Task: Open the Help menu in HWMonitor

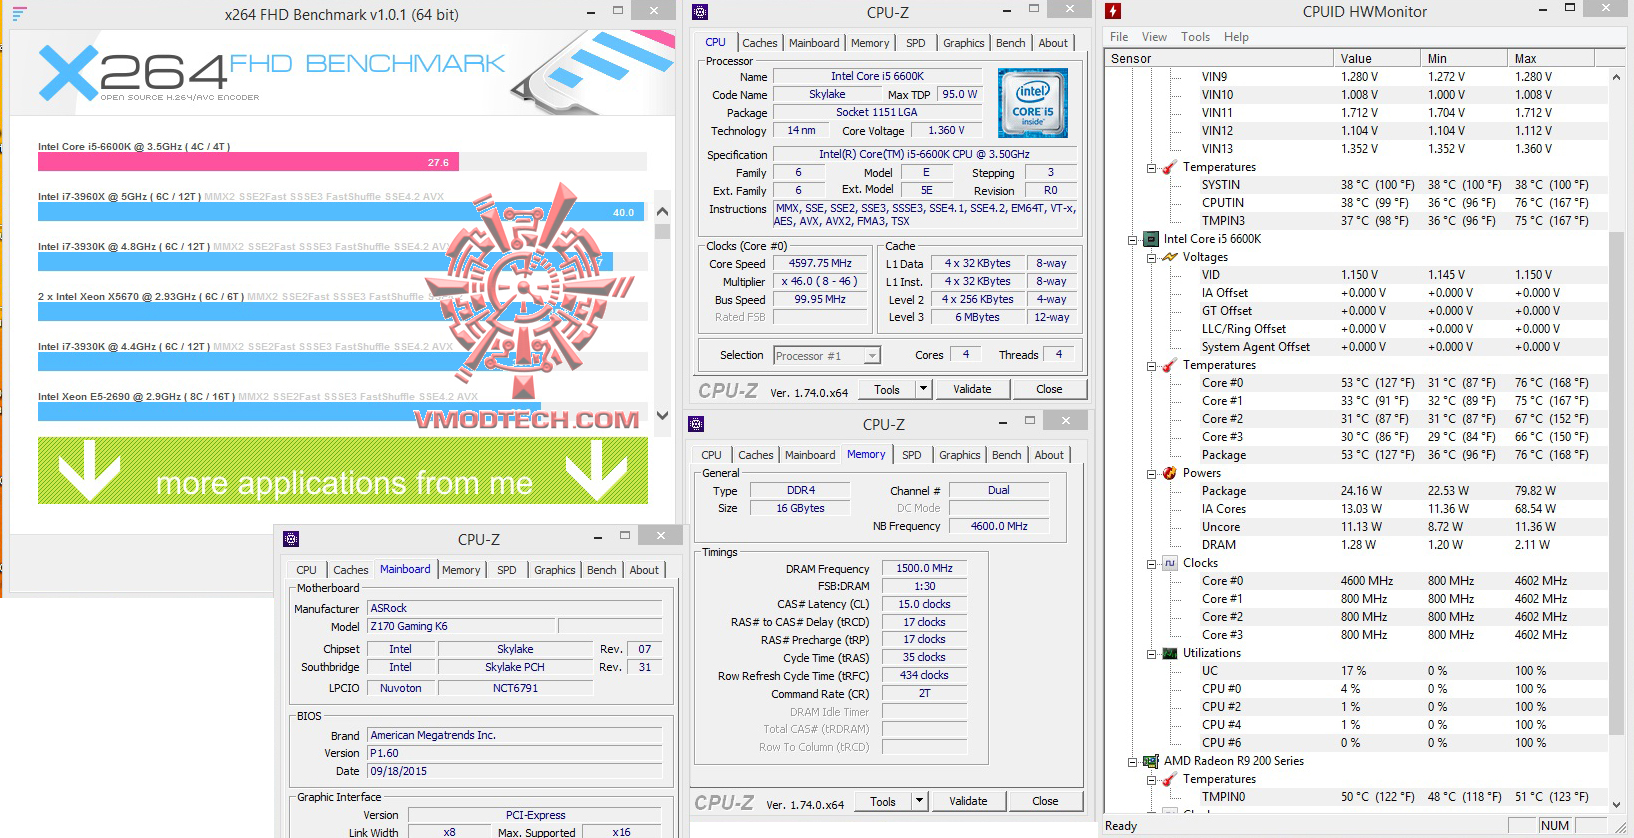Action: (1236, 37)
